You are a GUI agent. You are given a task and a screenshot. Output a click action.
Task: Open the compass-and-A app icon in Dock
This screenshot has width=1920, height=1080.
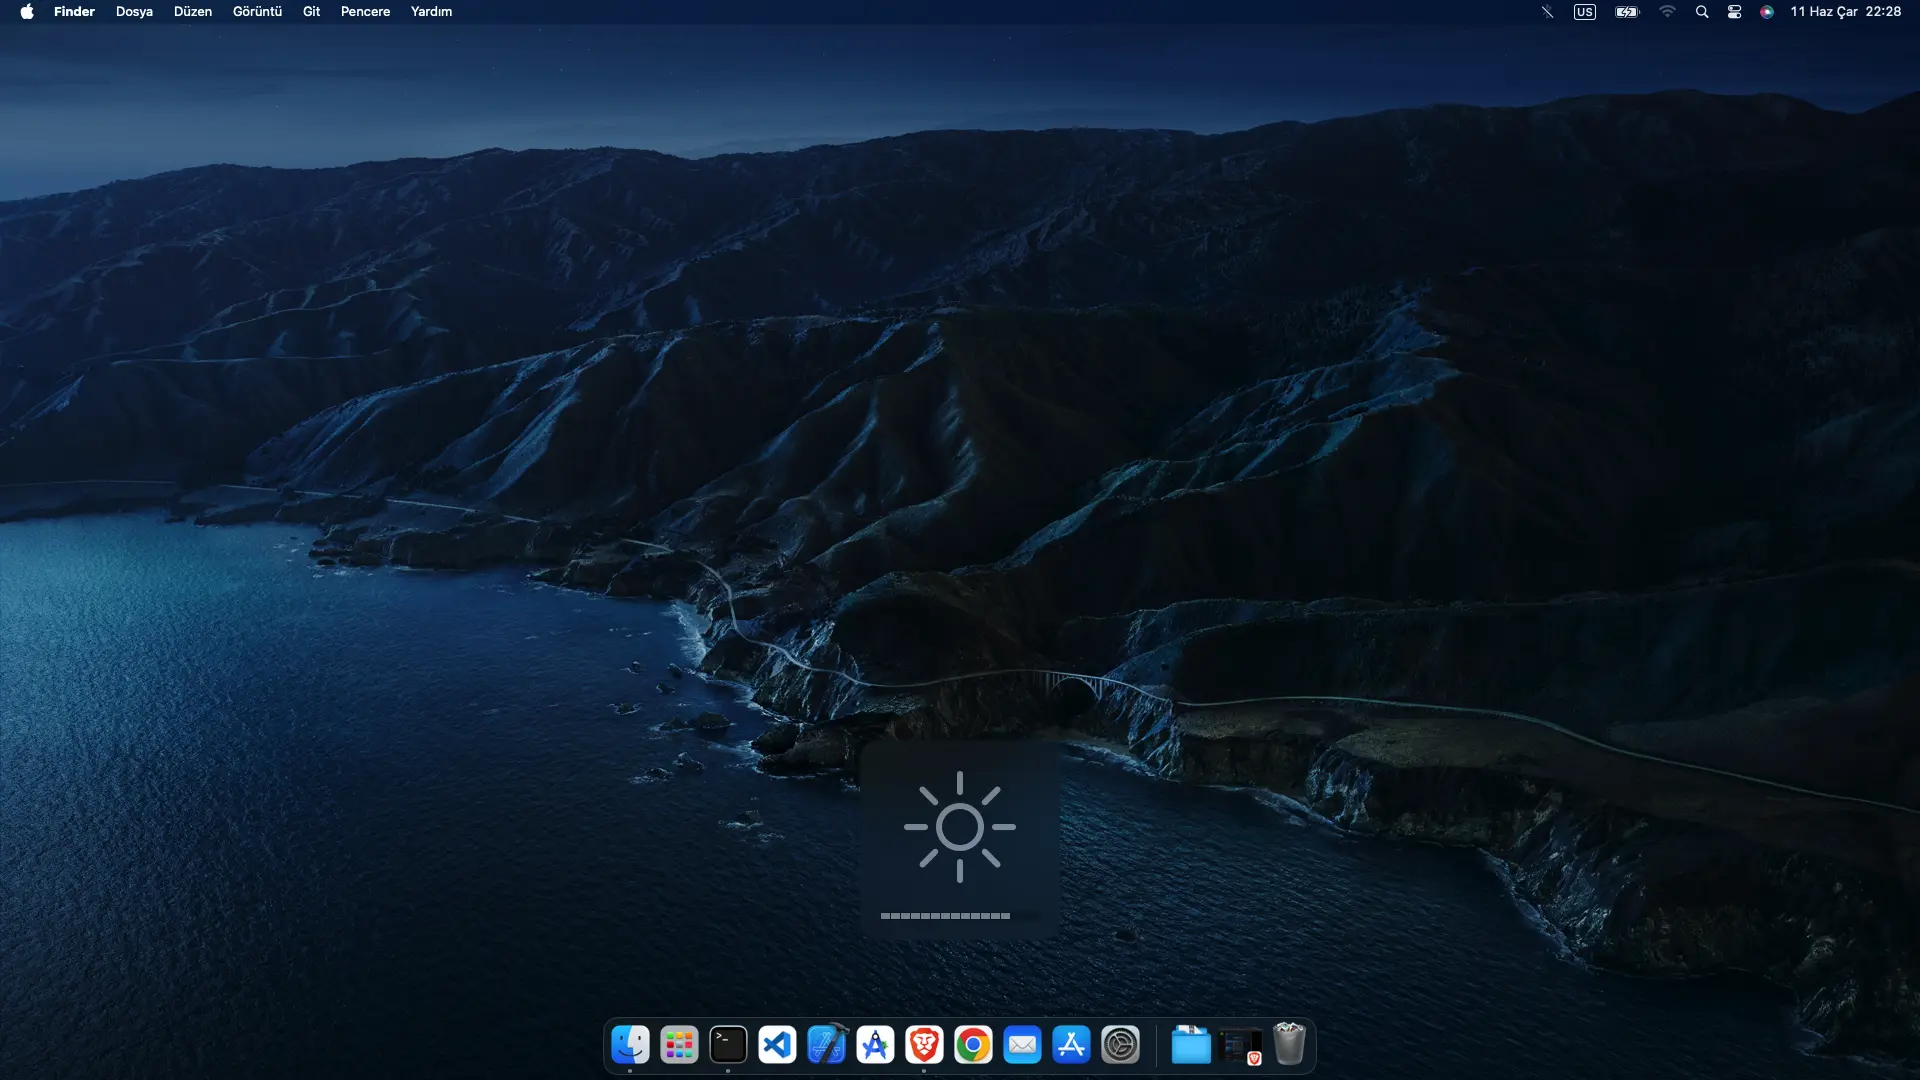pos(875,1045)
